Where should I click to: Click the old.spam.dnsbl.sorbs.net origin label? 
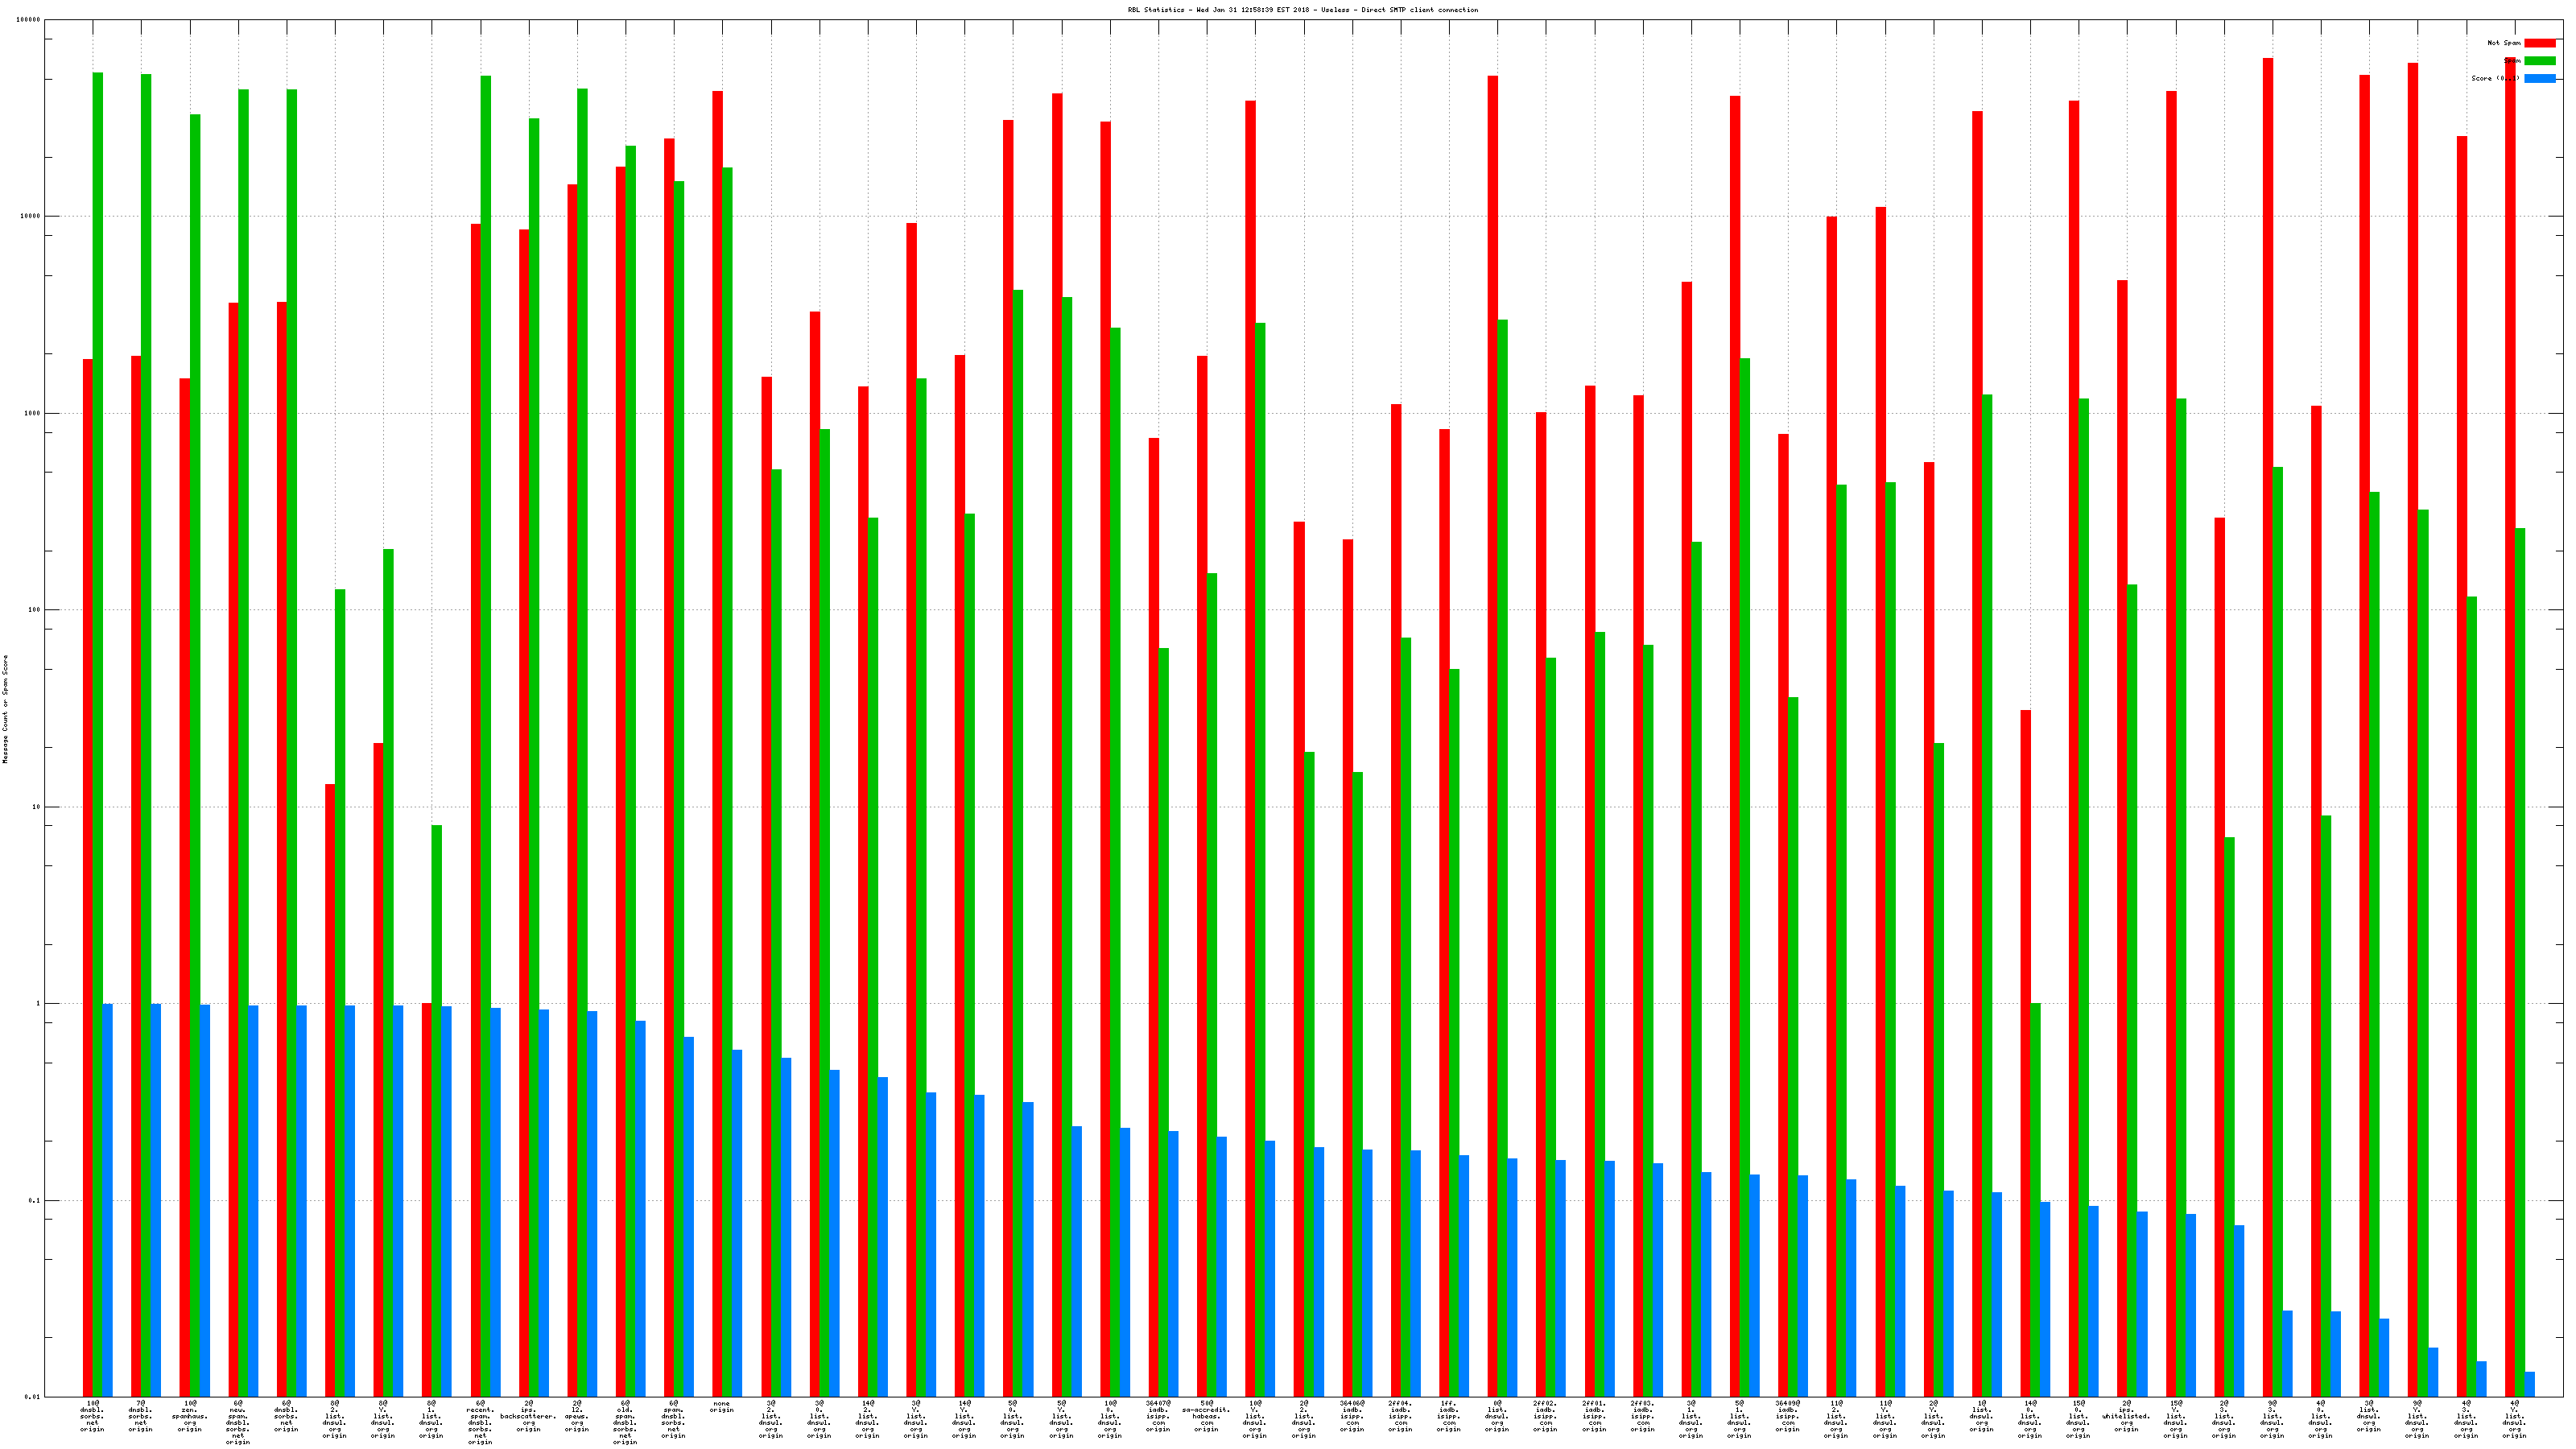(x=625, y=1422)
